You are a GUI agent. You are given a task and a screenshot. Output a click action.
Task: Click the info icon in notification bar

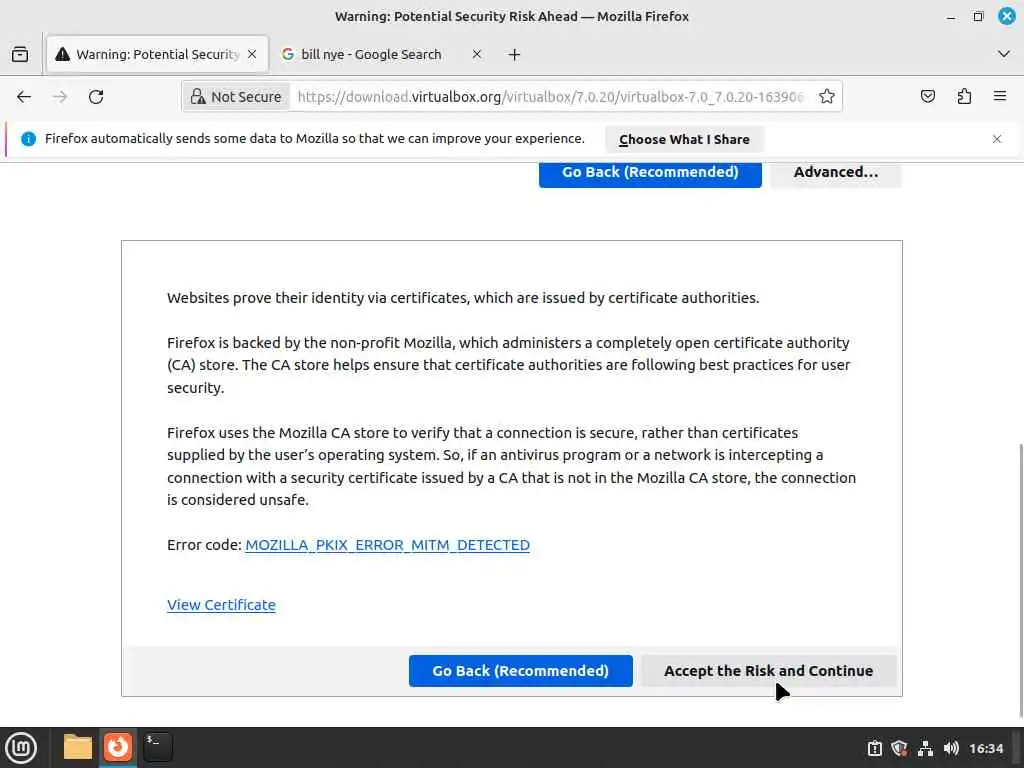(x=28, y=139)
